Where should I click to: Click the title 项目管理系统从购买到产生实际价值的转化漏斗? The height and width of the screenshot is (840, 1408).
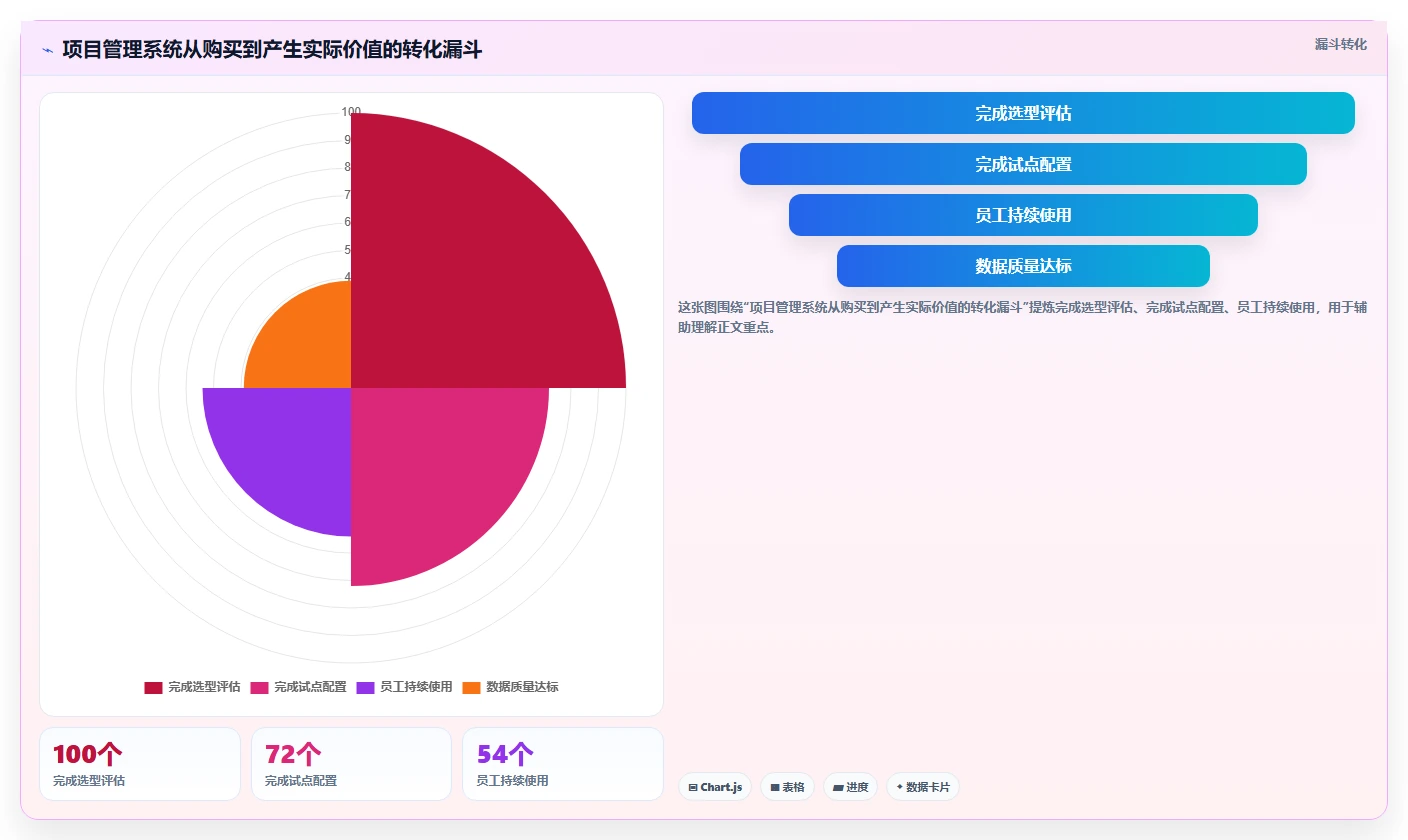pos(272,49)
